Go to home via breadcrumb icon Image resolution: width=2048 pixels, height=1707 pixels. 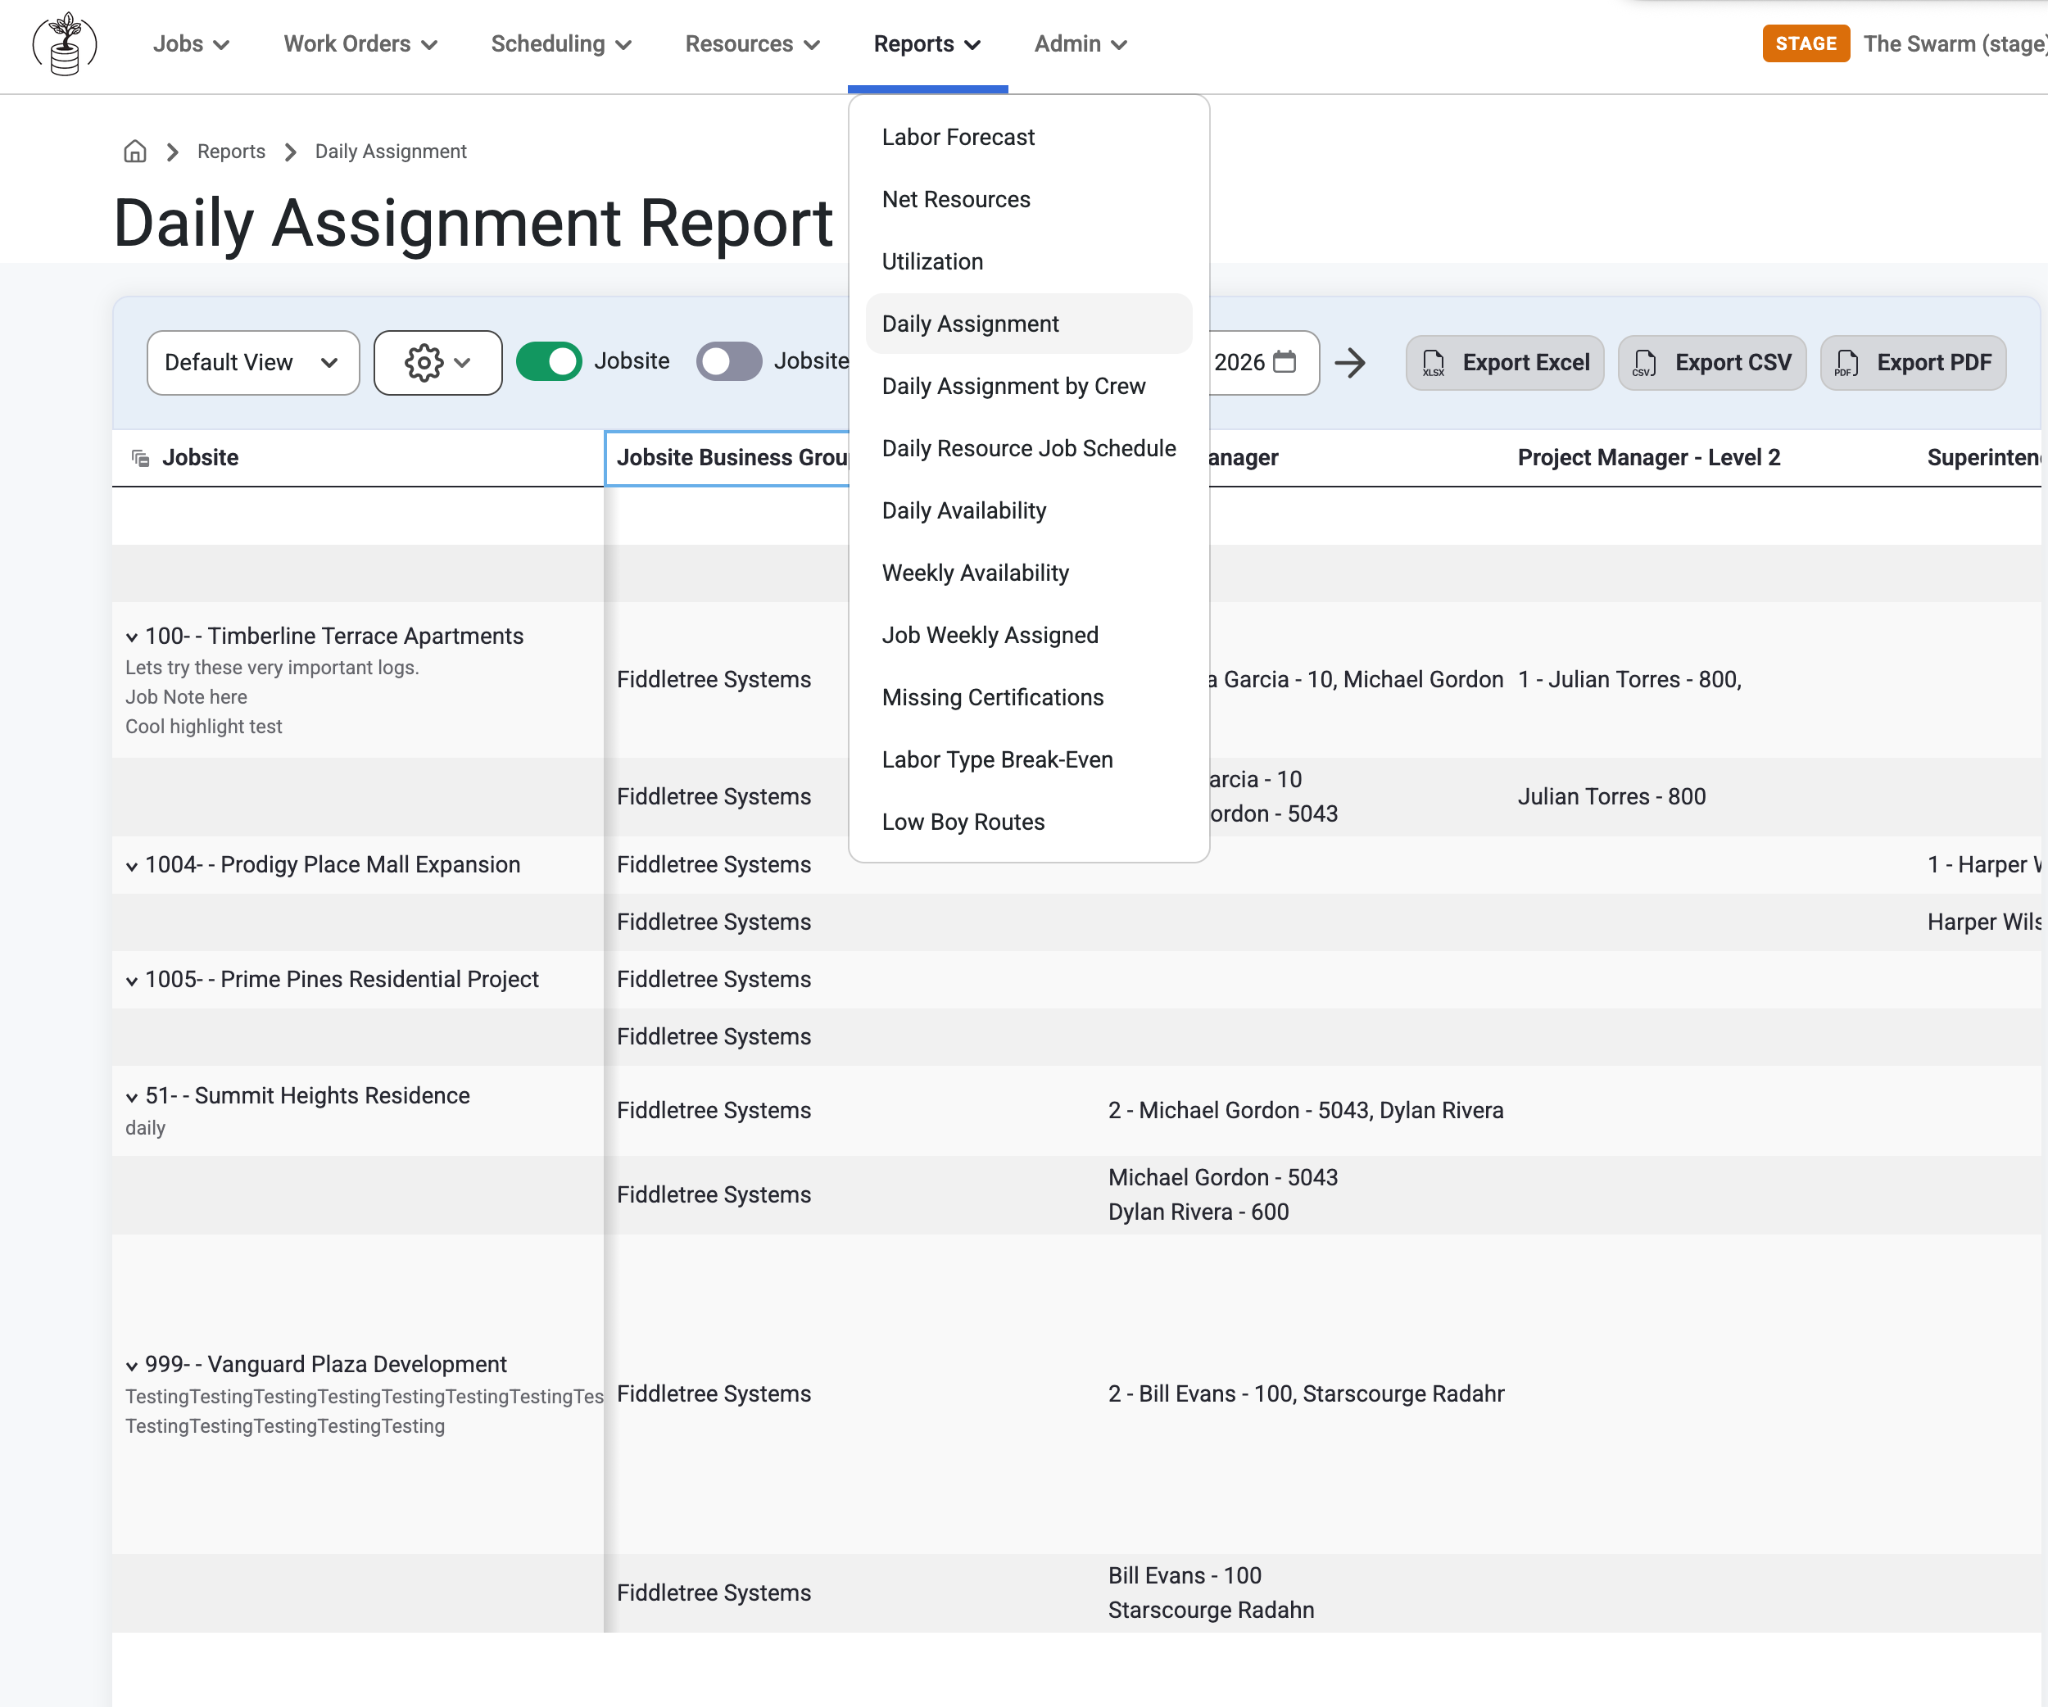[135, 151]
